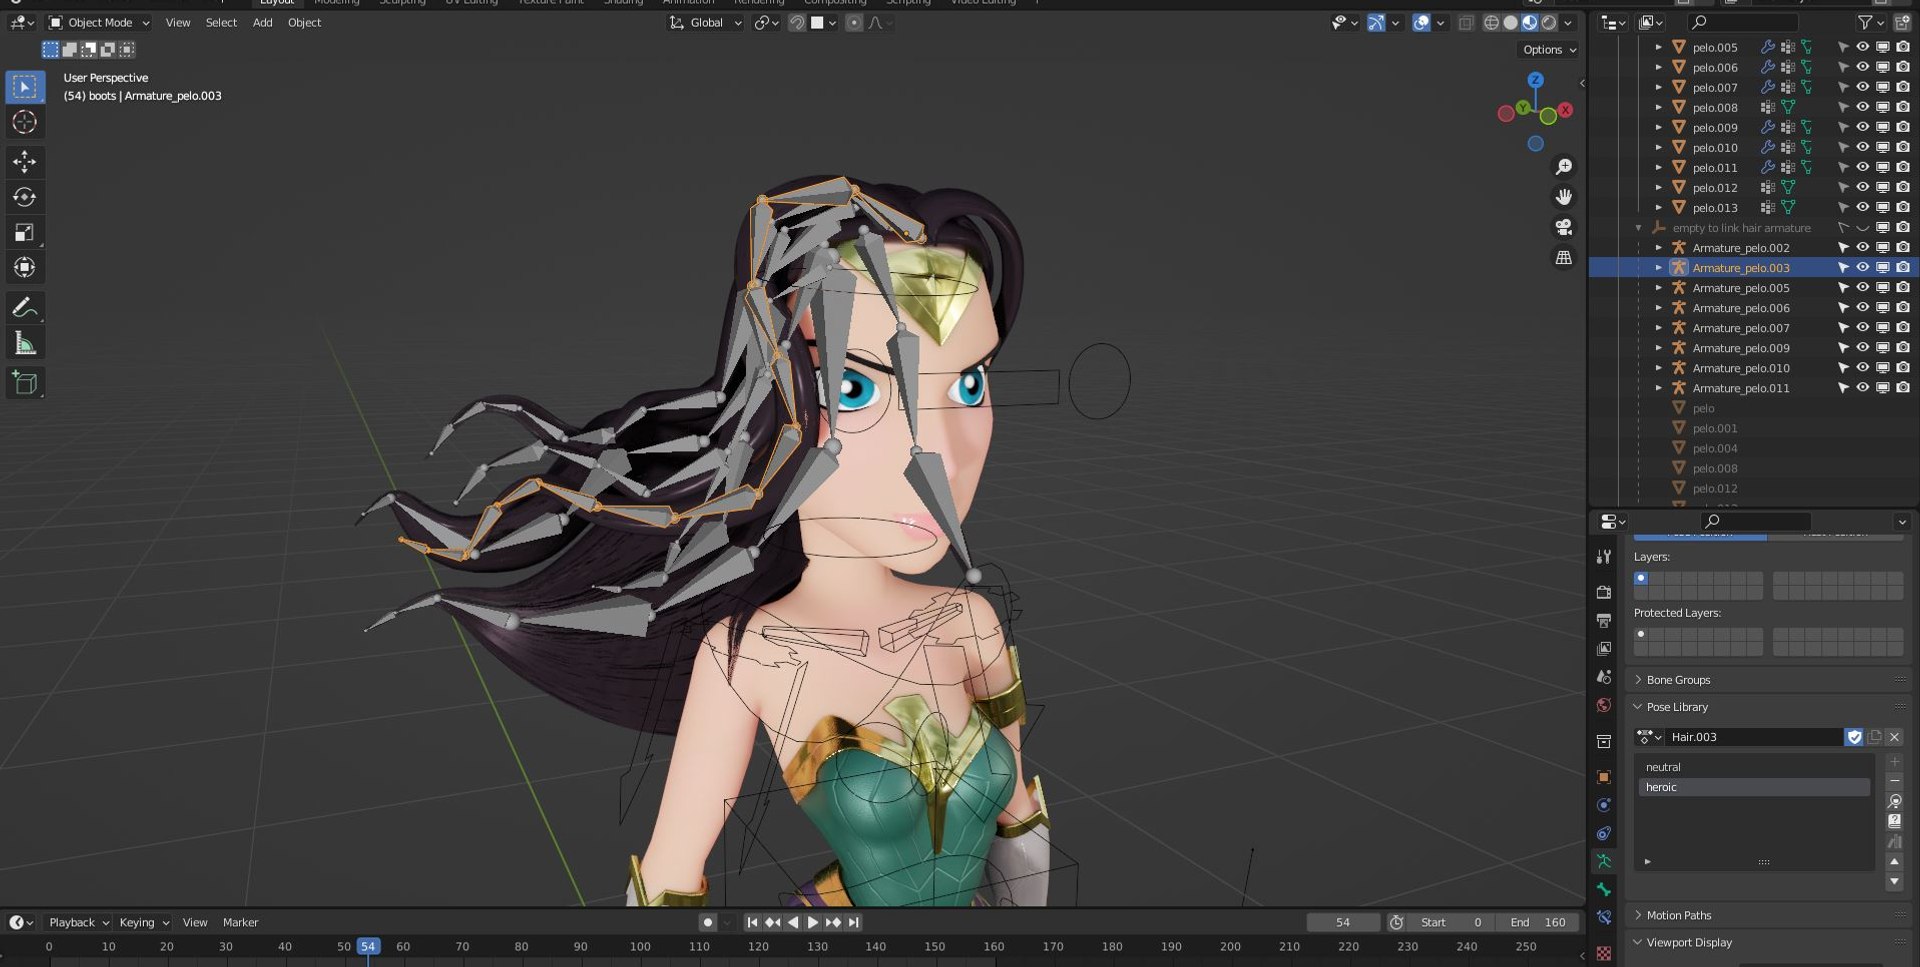Click the current frame 54 field
Viewport: 1920px width, 967px height.
click(1343, 922)
